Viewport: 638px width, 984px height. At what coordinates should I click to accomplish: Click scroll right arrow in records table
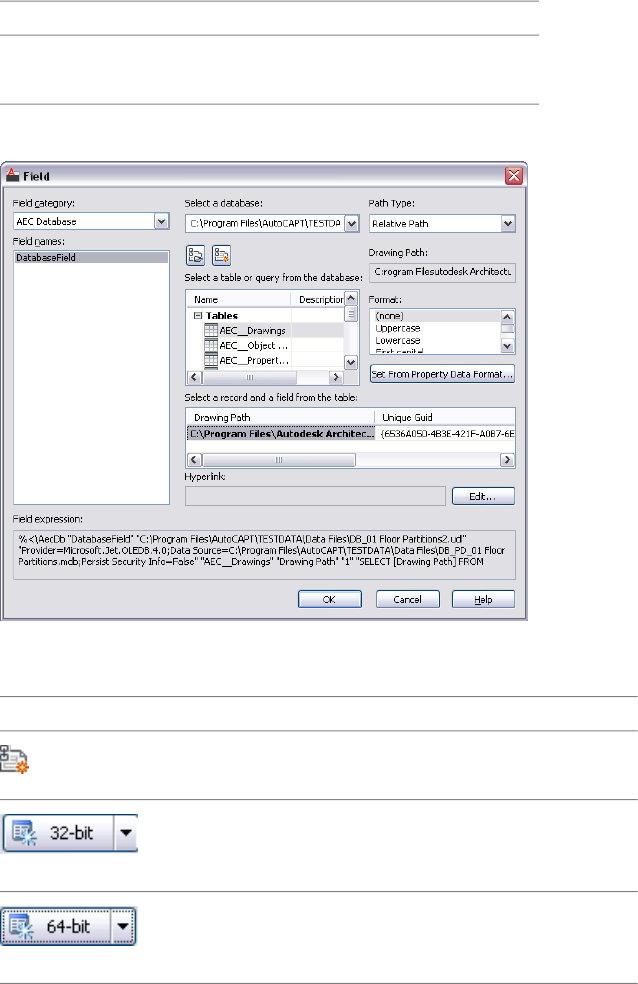coord(507,460)
